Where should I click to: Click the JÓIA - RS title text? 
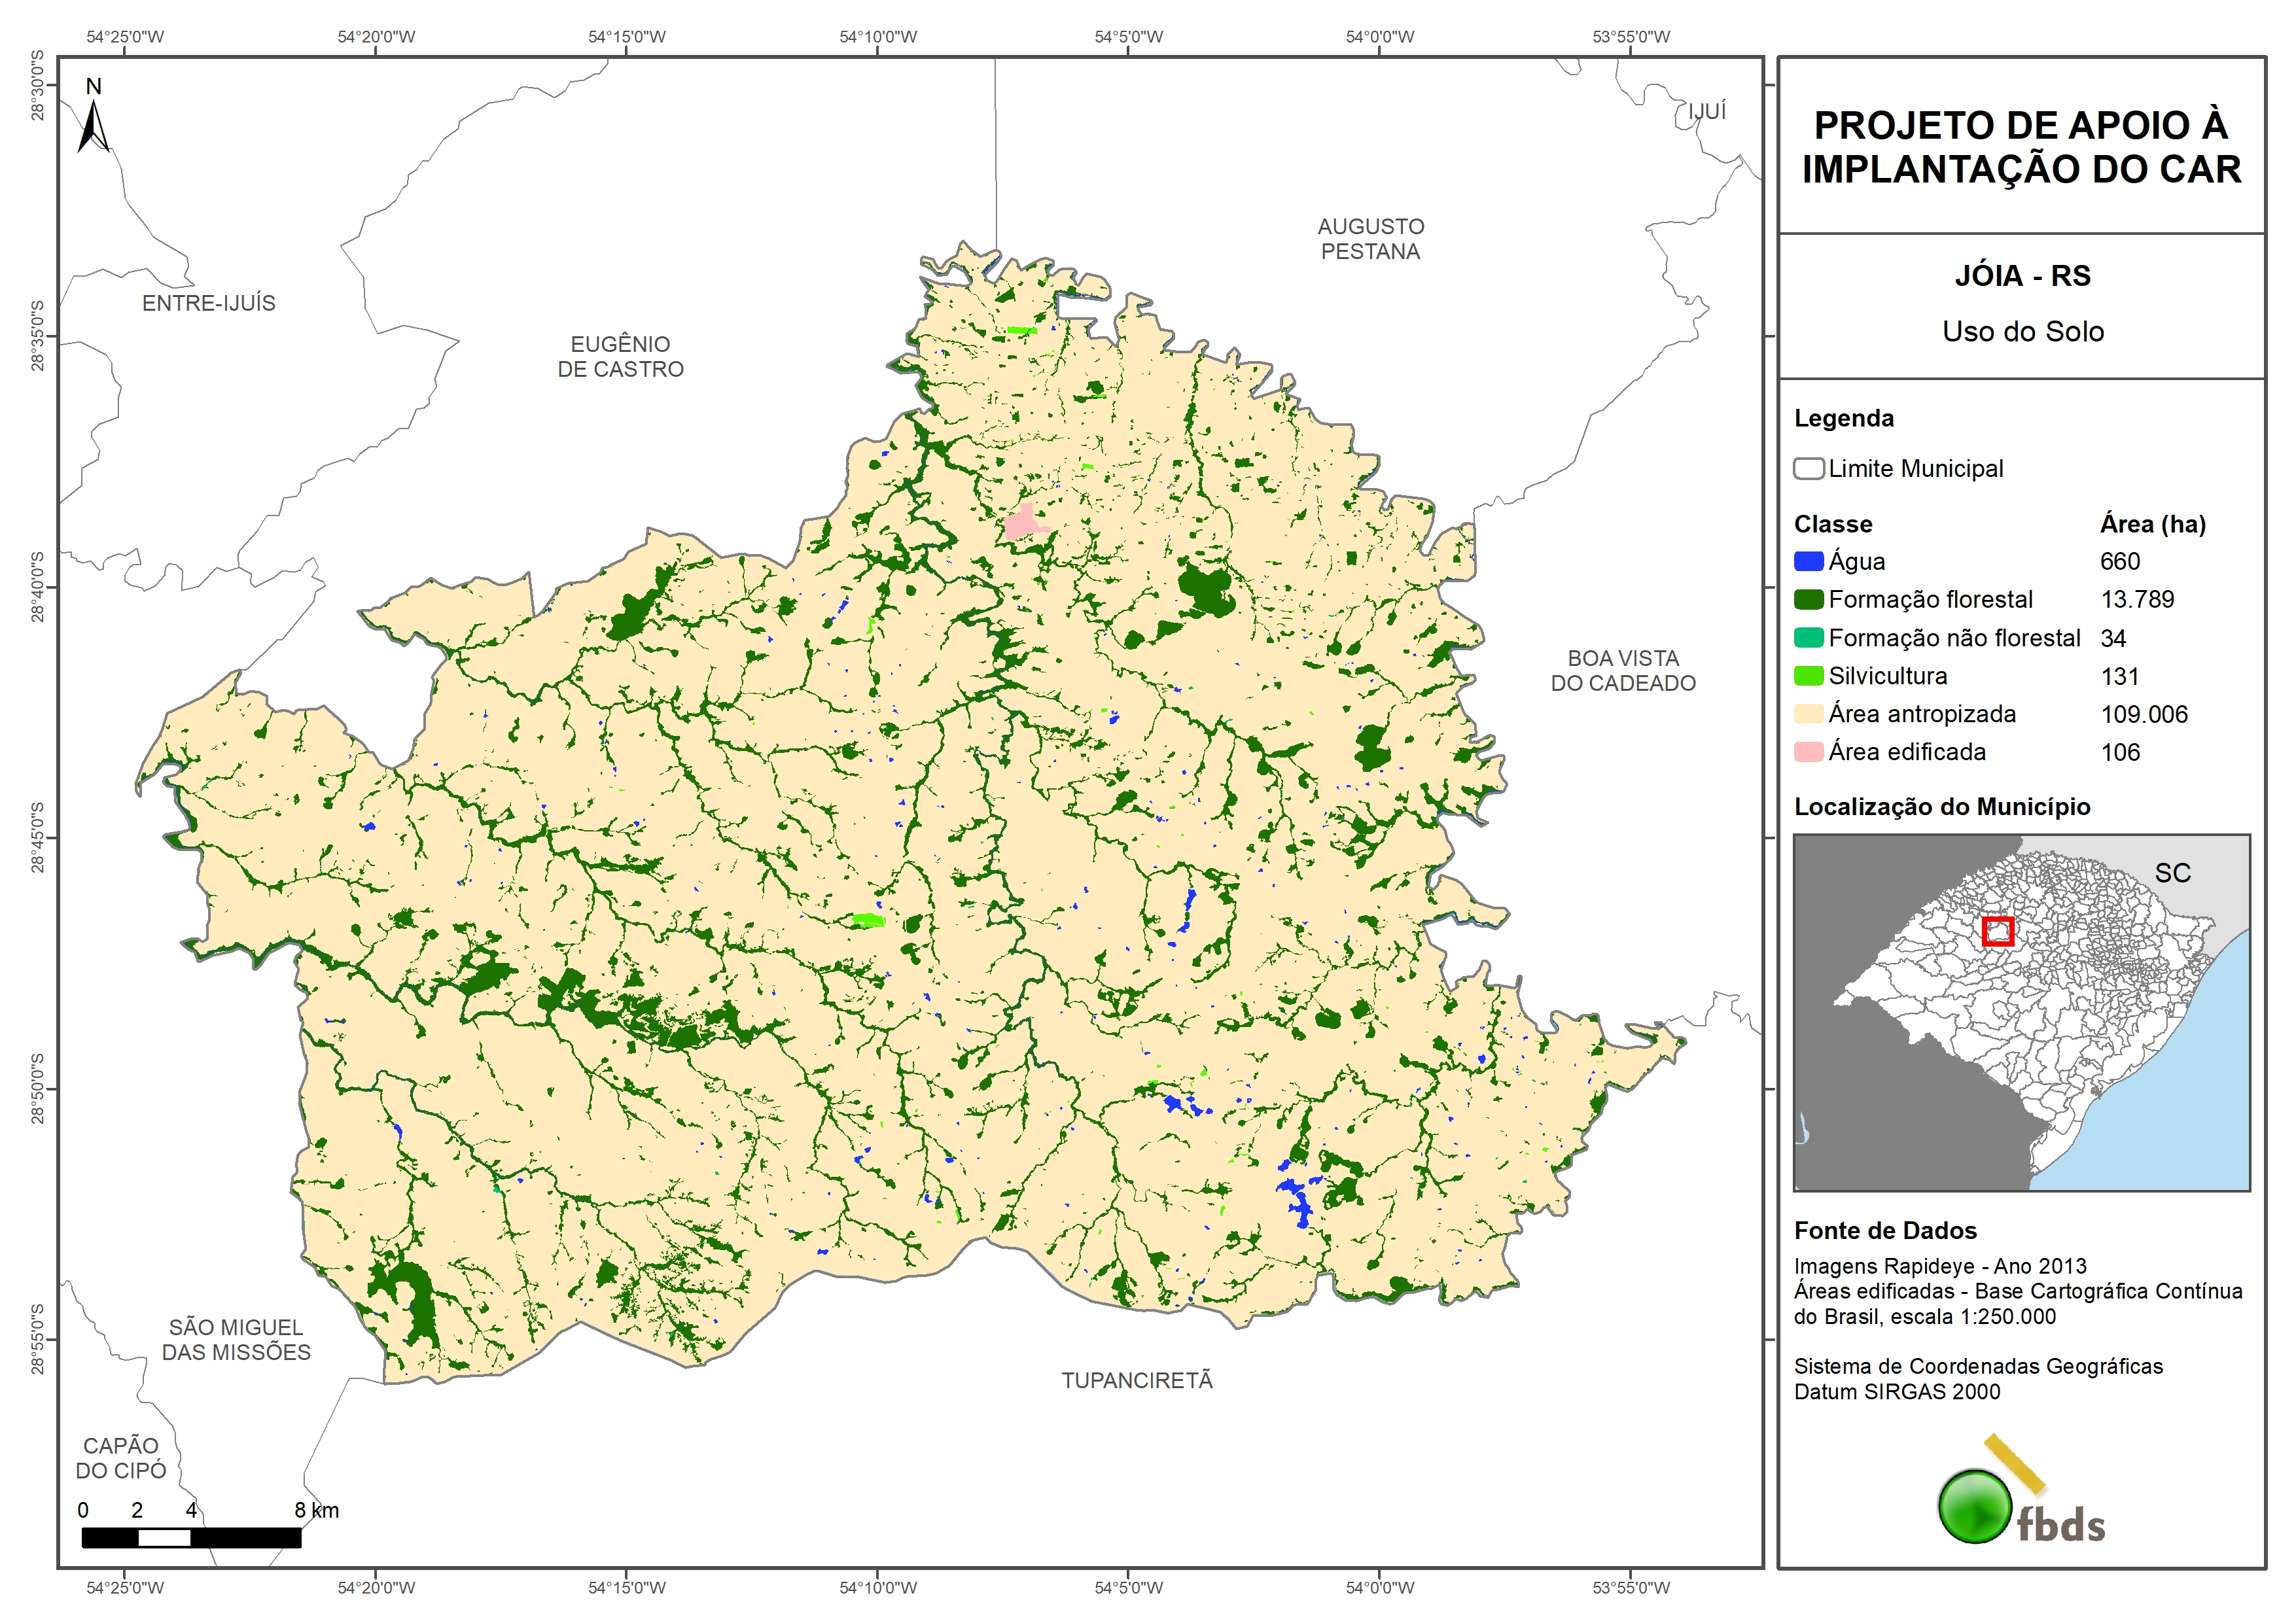(x=2022, y=276)
